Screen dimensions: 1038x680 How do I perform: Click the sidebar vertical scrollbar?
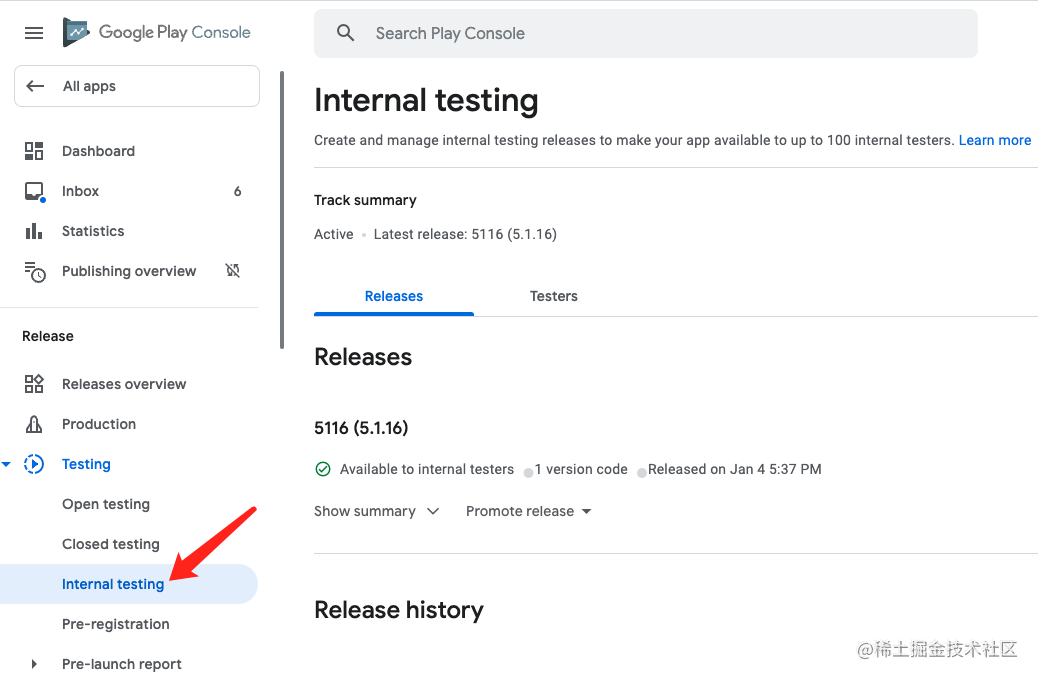pyautogui.click(x=282, y=210)
